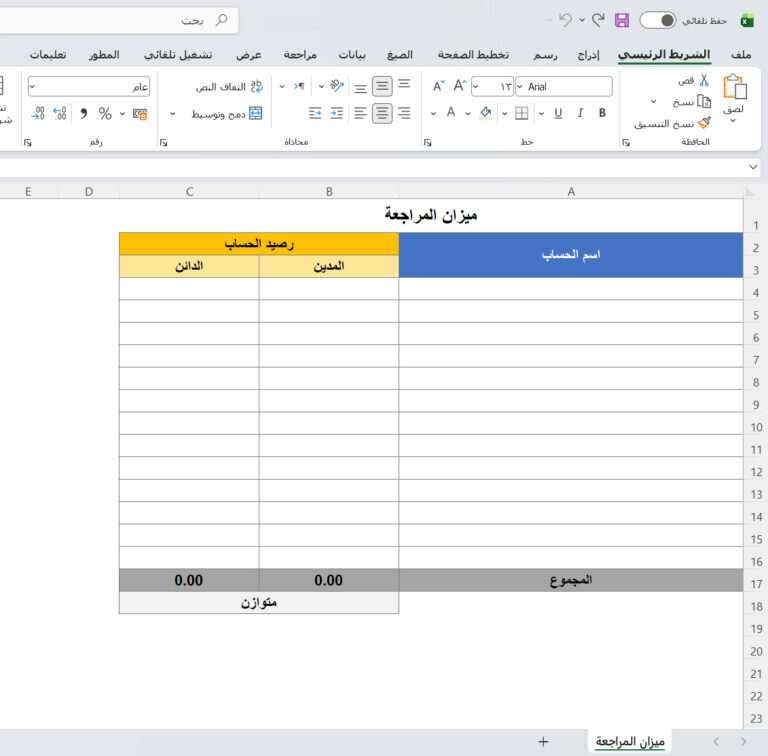This screenshot has width=768, height=756.
Task: Expand the Paste options arrow
Action: 733,121
